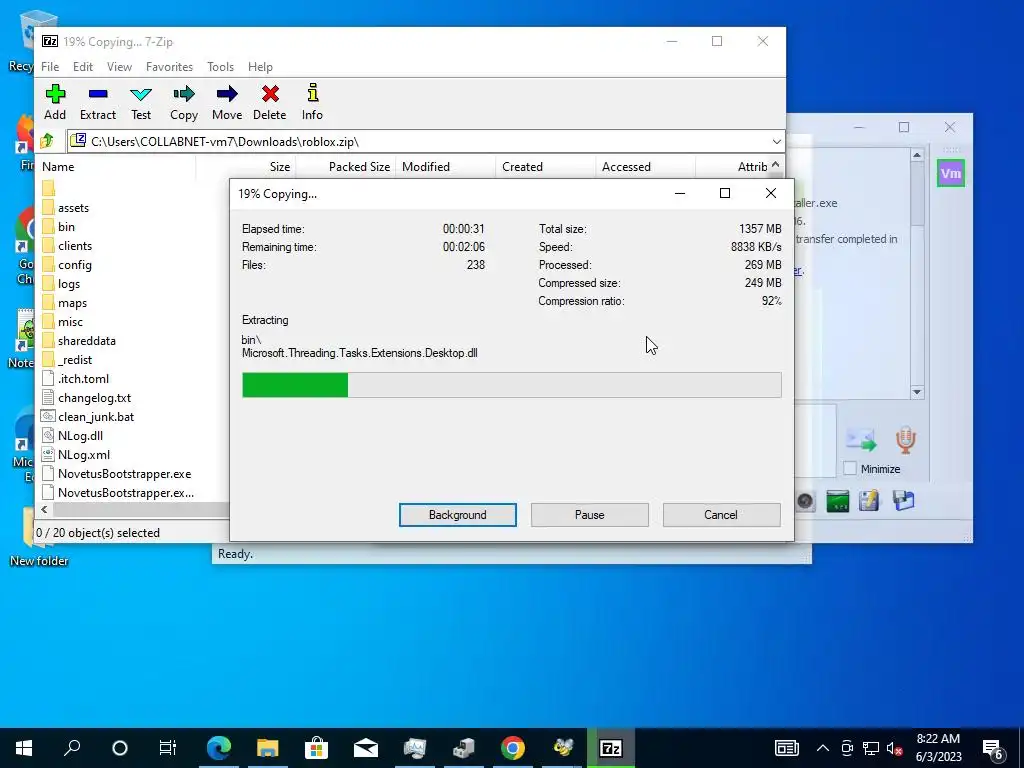The width and height of the screenshot is (1024, 768).
Task: Expand the archive path dropdown
Action: coord(776,141)
